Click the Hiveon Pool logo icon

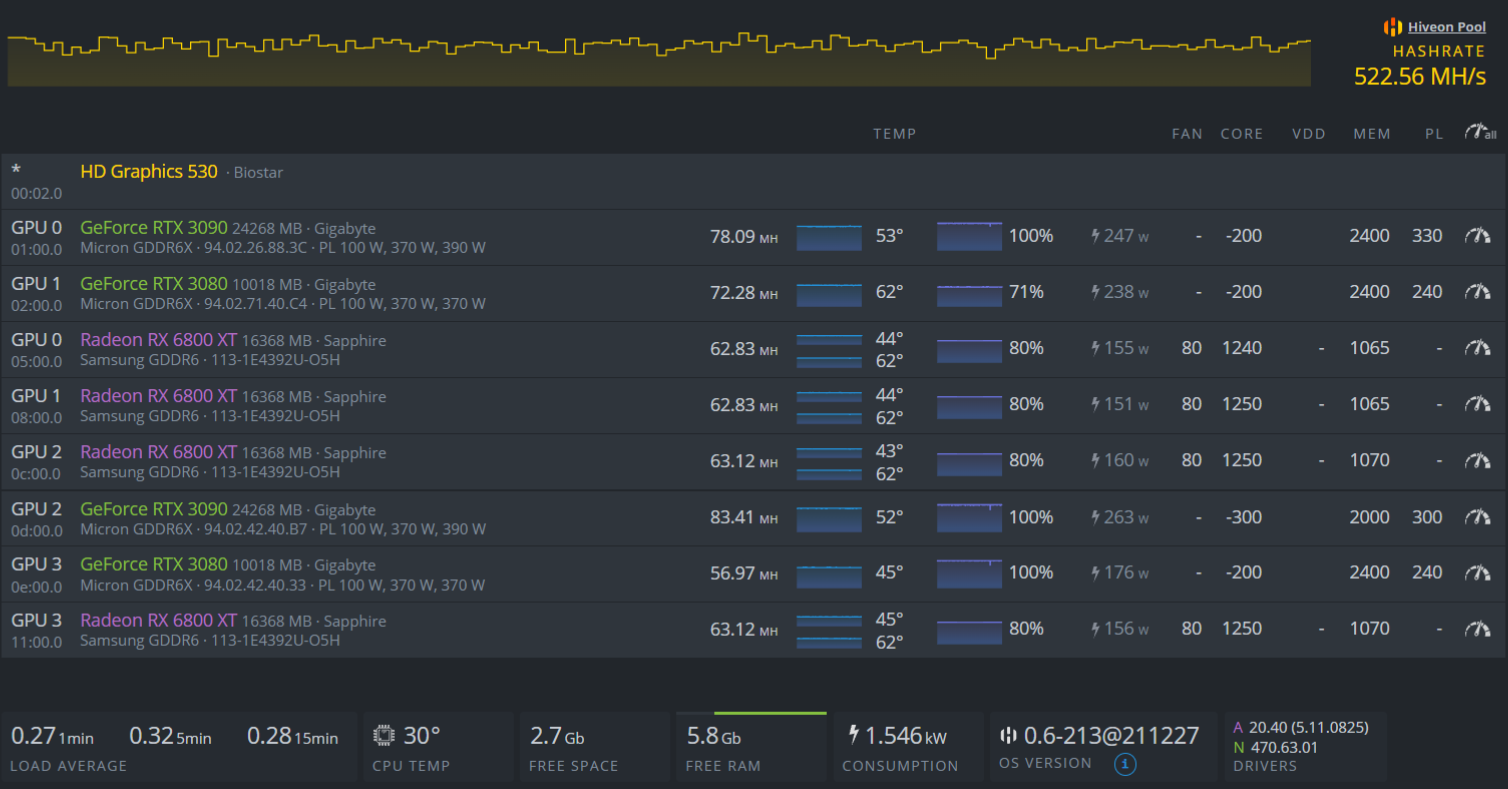click(x=1393, y=27)
